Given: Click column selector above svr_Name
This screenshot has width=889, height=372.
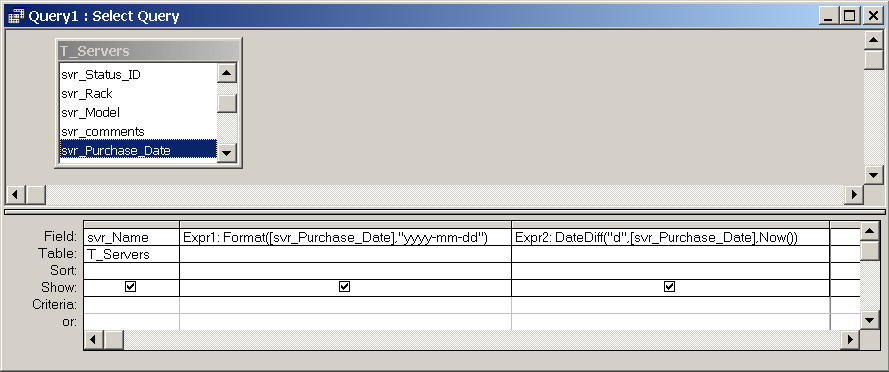Looking at the screenshot, I should point(132,225).
